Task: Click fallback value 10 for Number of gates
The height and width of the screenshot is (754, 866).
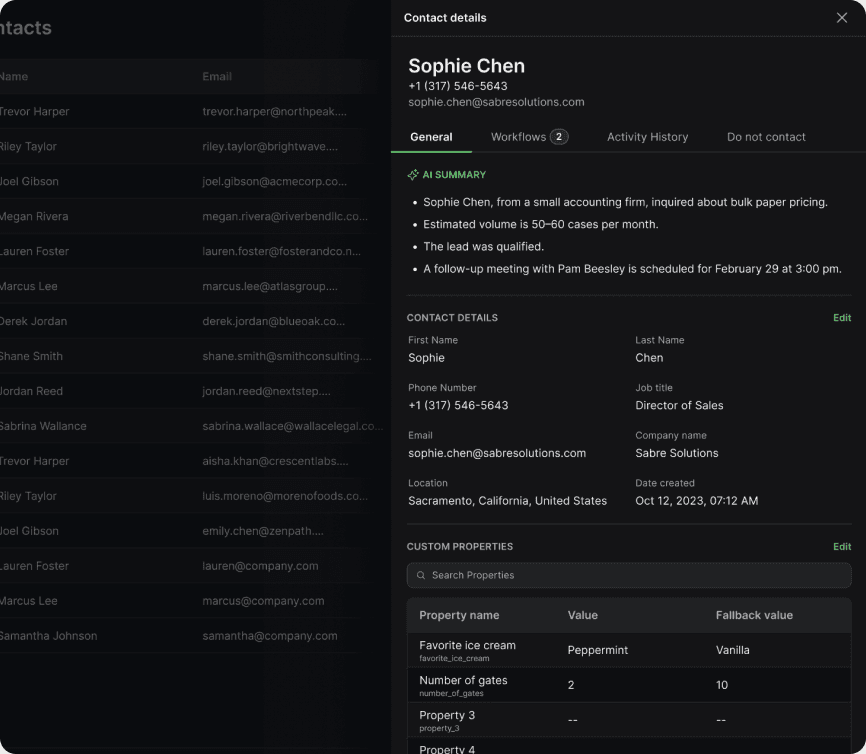Action: click(722, 685)
